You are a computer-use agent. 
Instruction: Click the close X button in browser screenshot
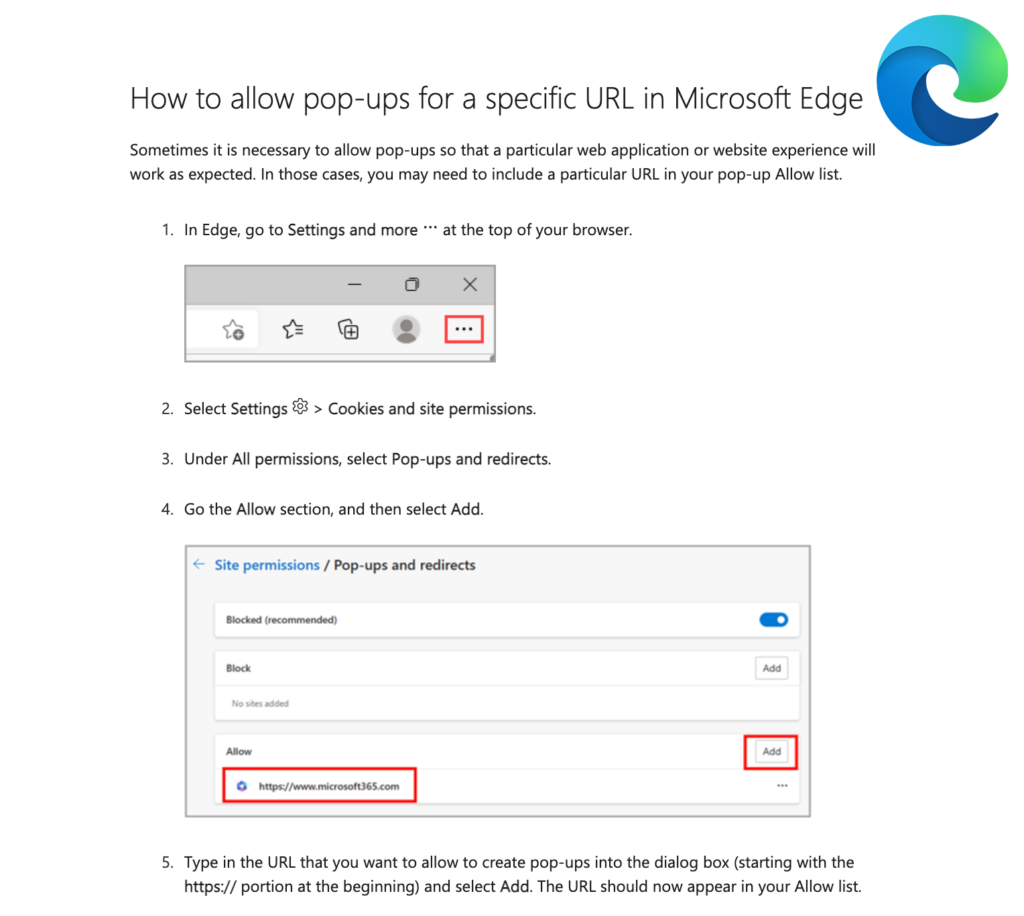point(470,285)
